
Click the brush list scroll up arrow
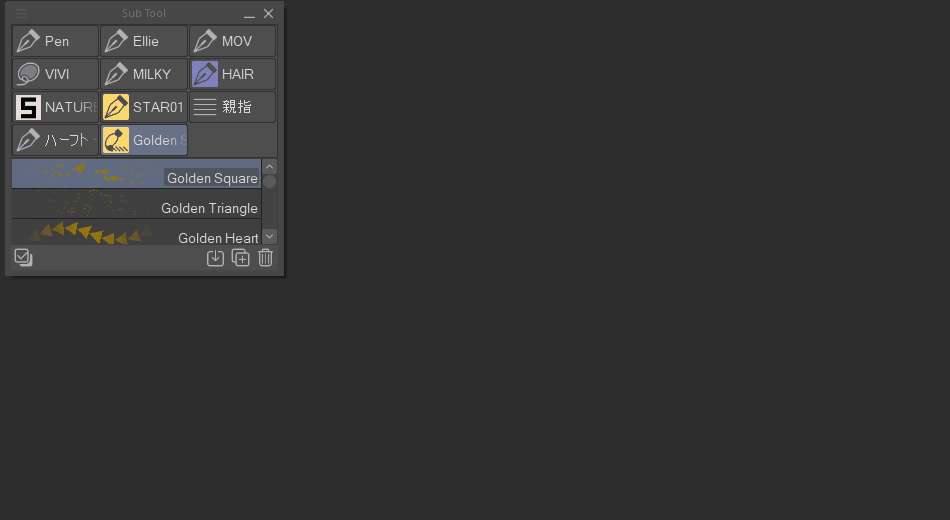(270, 167)
